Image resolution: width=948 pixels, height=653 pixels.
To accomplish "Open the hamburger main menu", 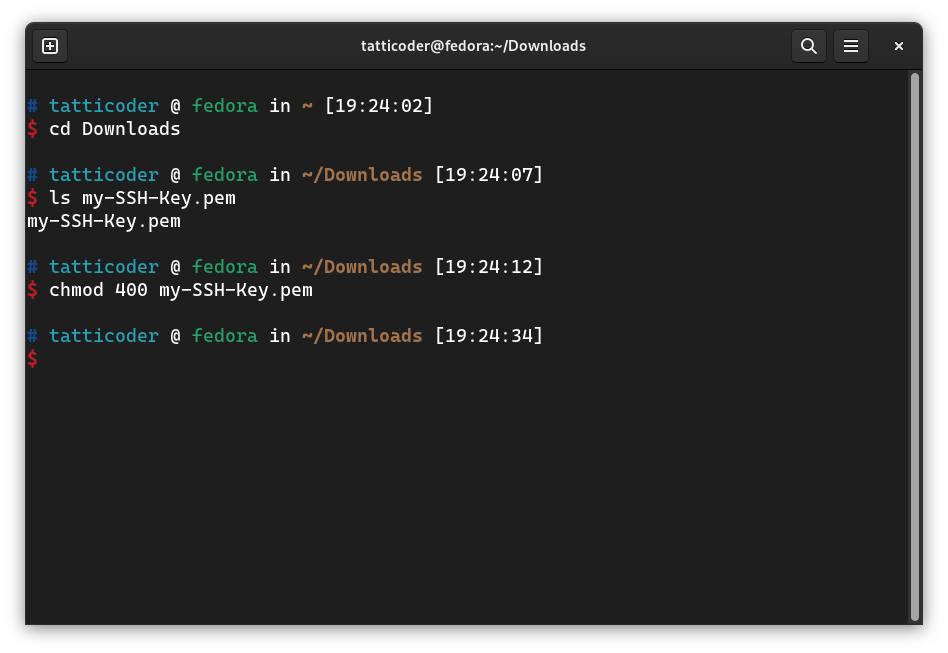I will click(x=851, y=46).
